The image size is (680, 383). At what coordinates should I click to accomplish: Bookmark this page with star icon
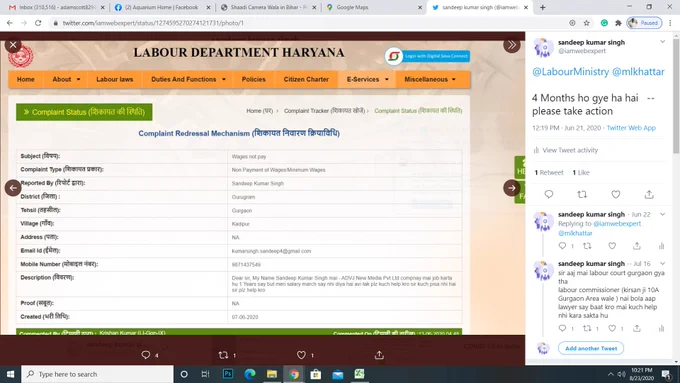(586, 23)
